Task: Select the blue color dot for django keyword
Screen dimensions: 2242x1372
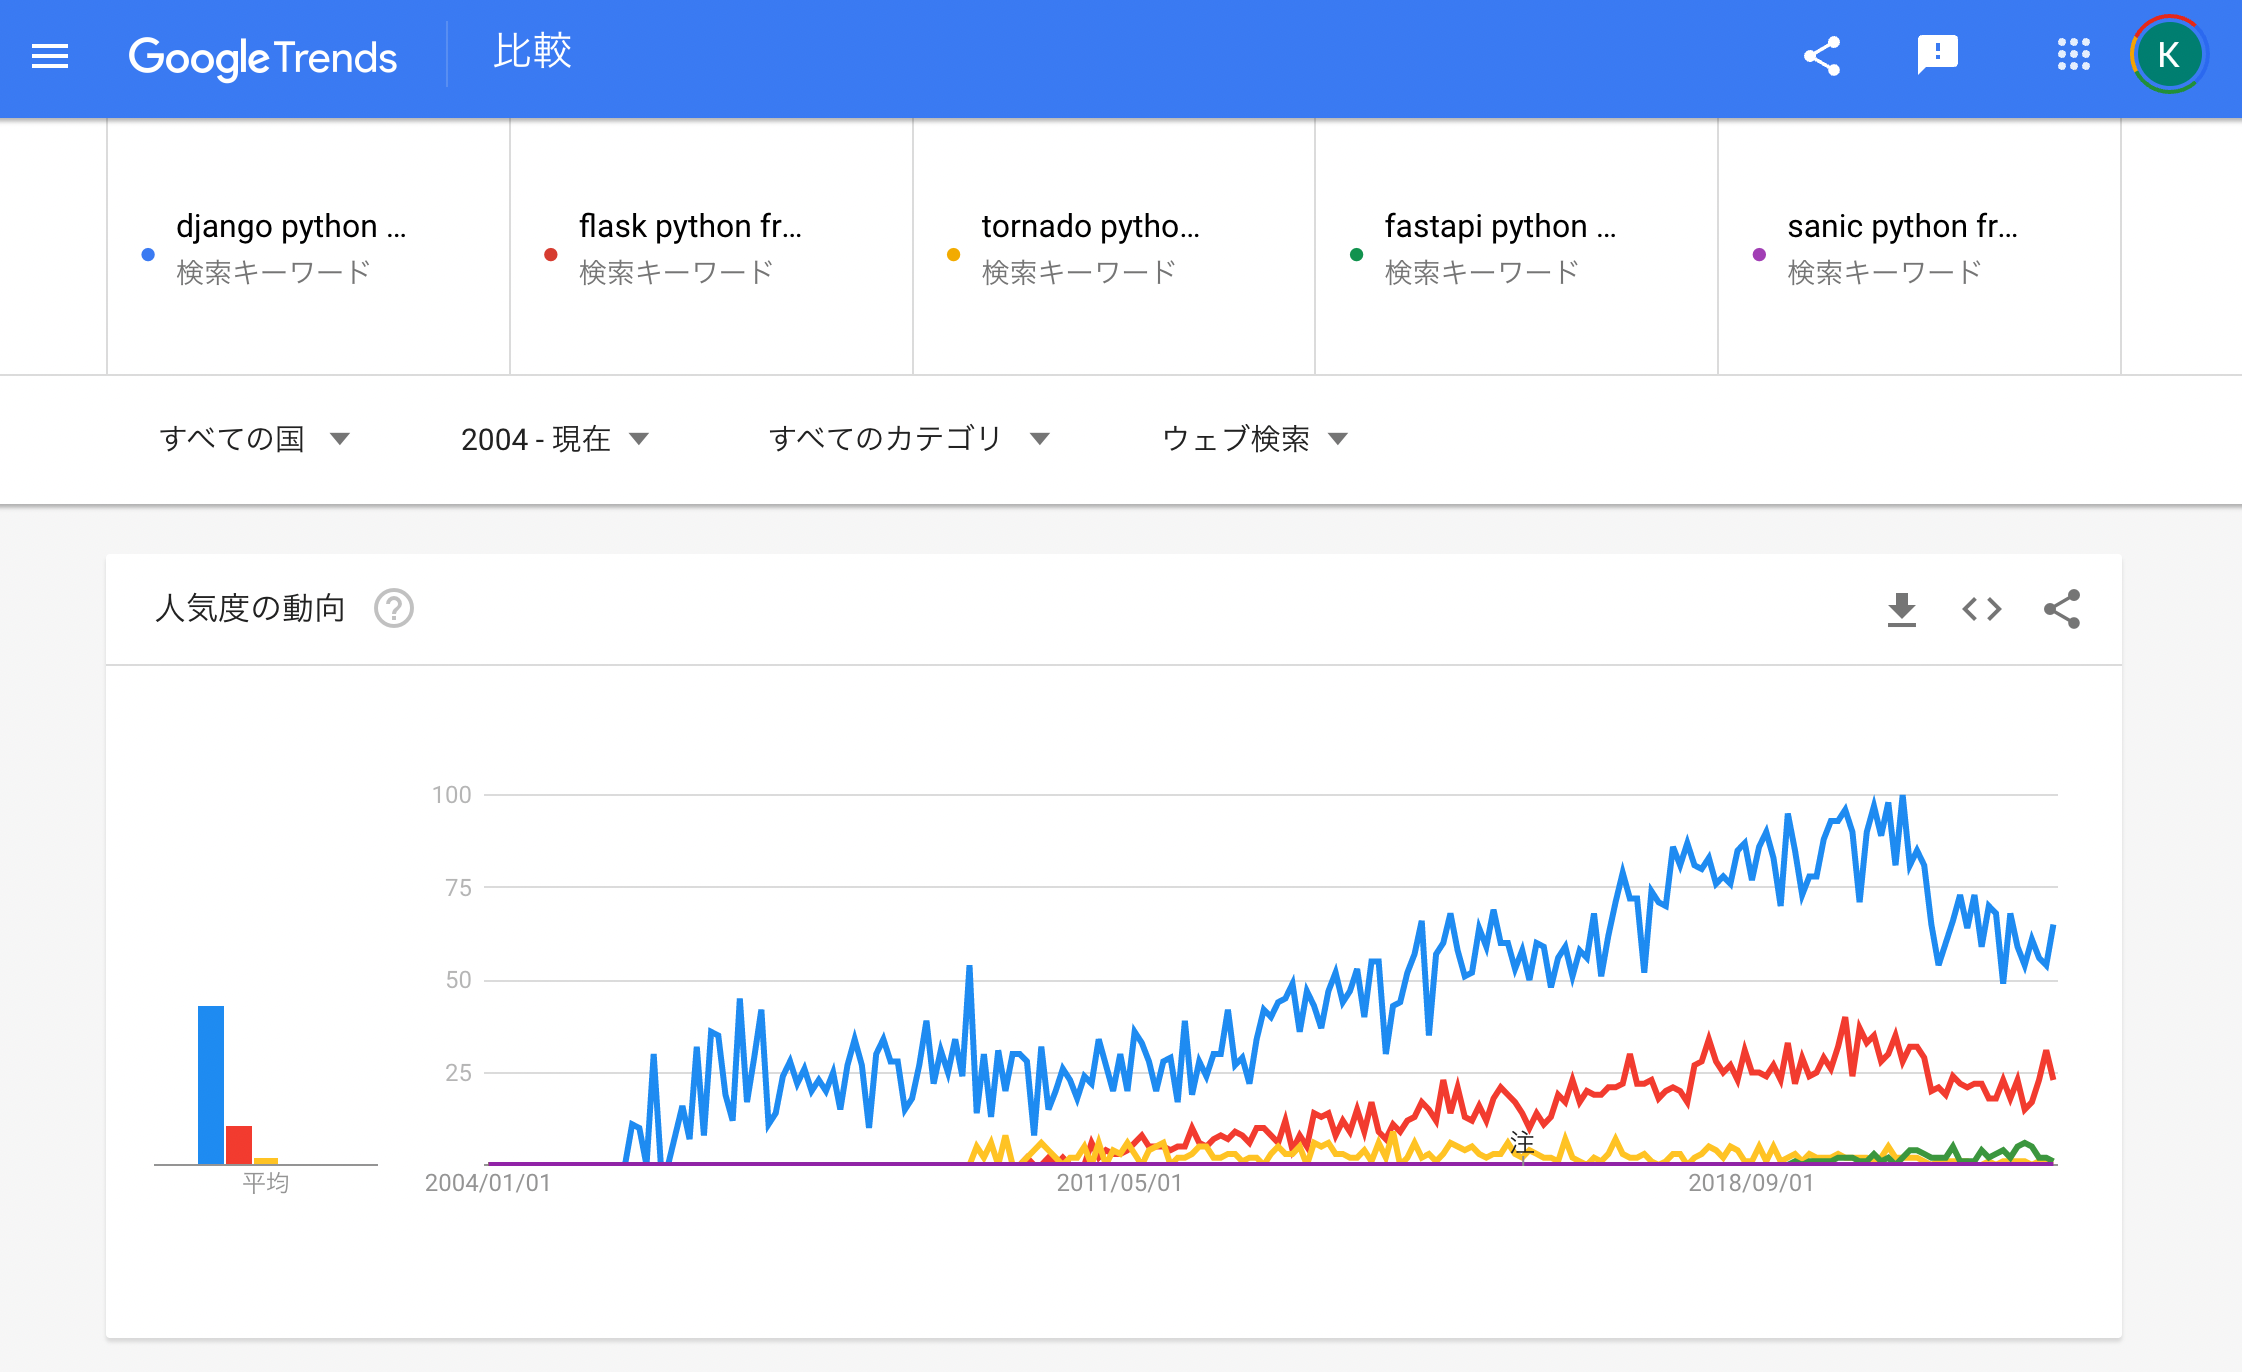Action: tap(147, 253)
